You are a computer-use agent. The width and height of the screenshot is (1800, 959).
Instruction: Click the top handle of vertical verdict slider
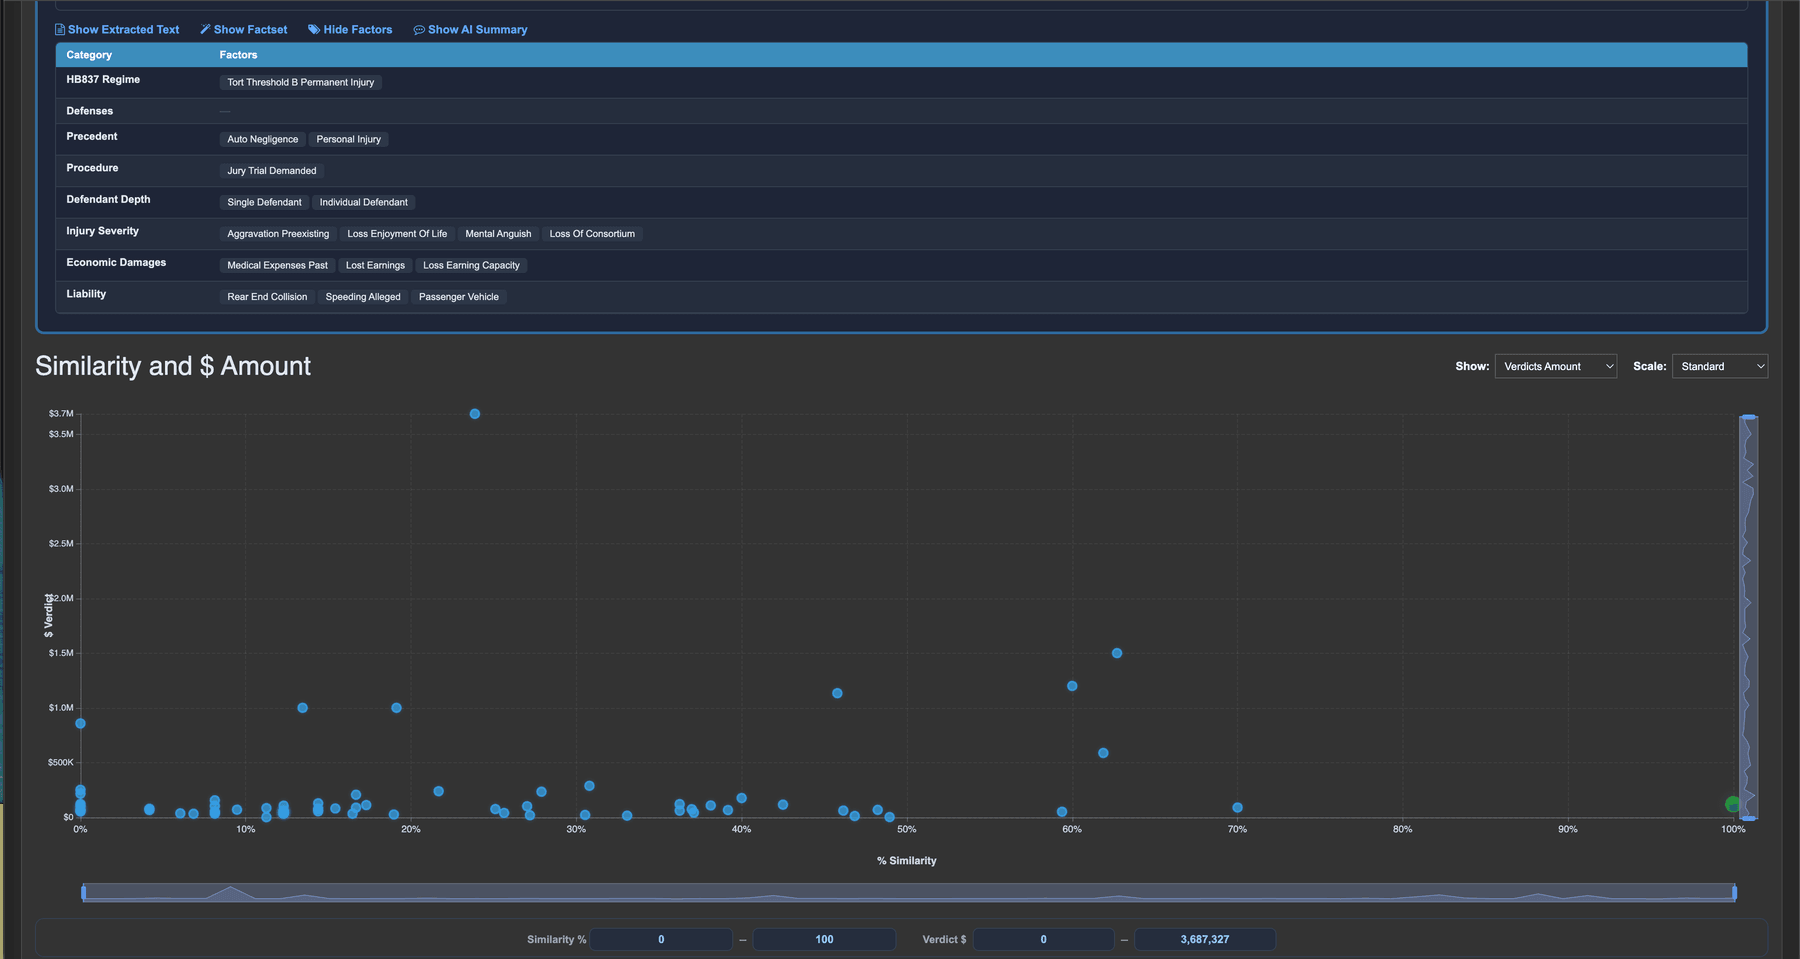1748,417
